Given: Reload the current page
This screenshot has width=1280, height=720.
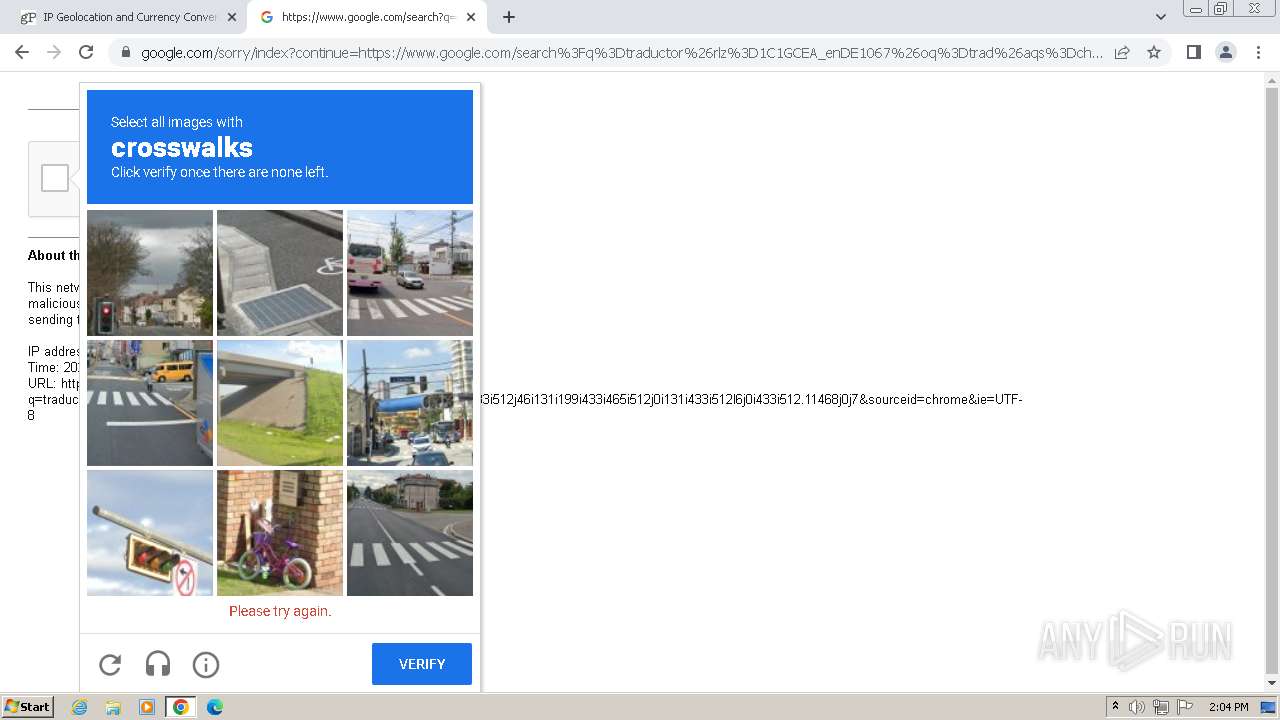Looking at the screenshot, I should point(86,52).
